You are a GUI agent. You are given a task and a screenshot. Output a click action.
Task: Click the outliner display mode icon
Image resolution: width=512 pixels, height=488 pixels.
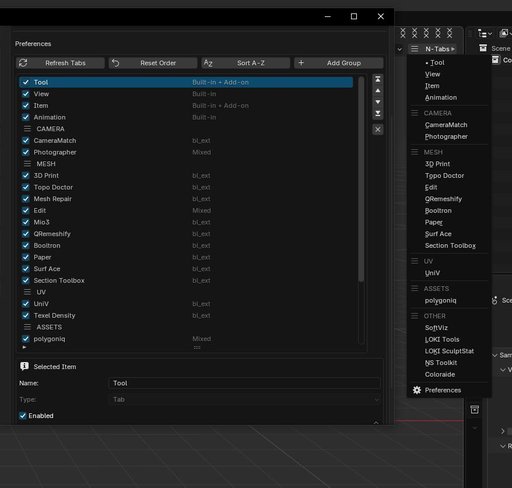[484, 33]
